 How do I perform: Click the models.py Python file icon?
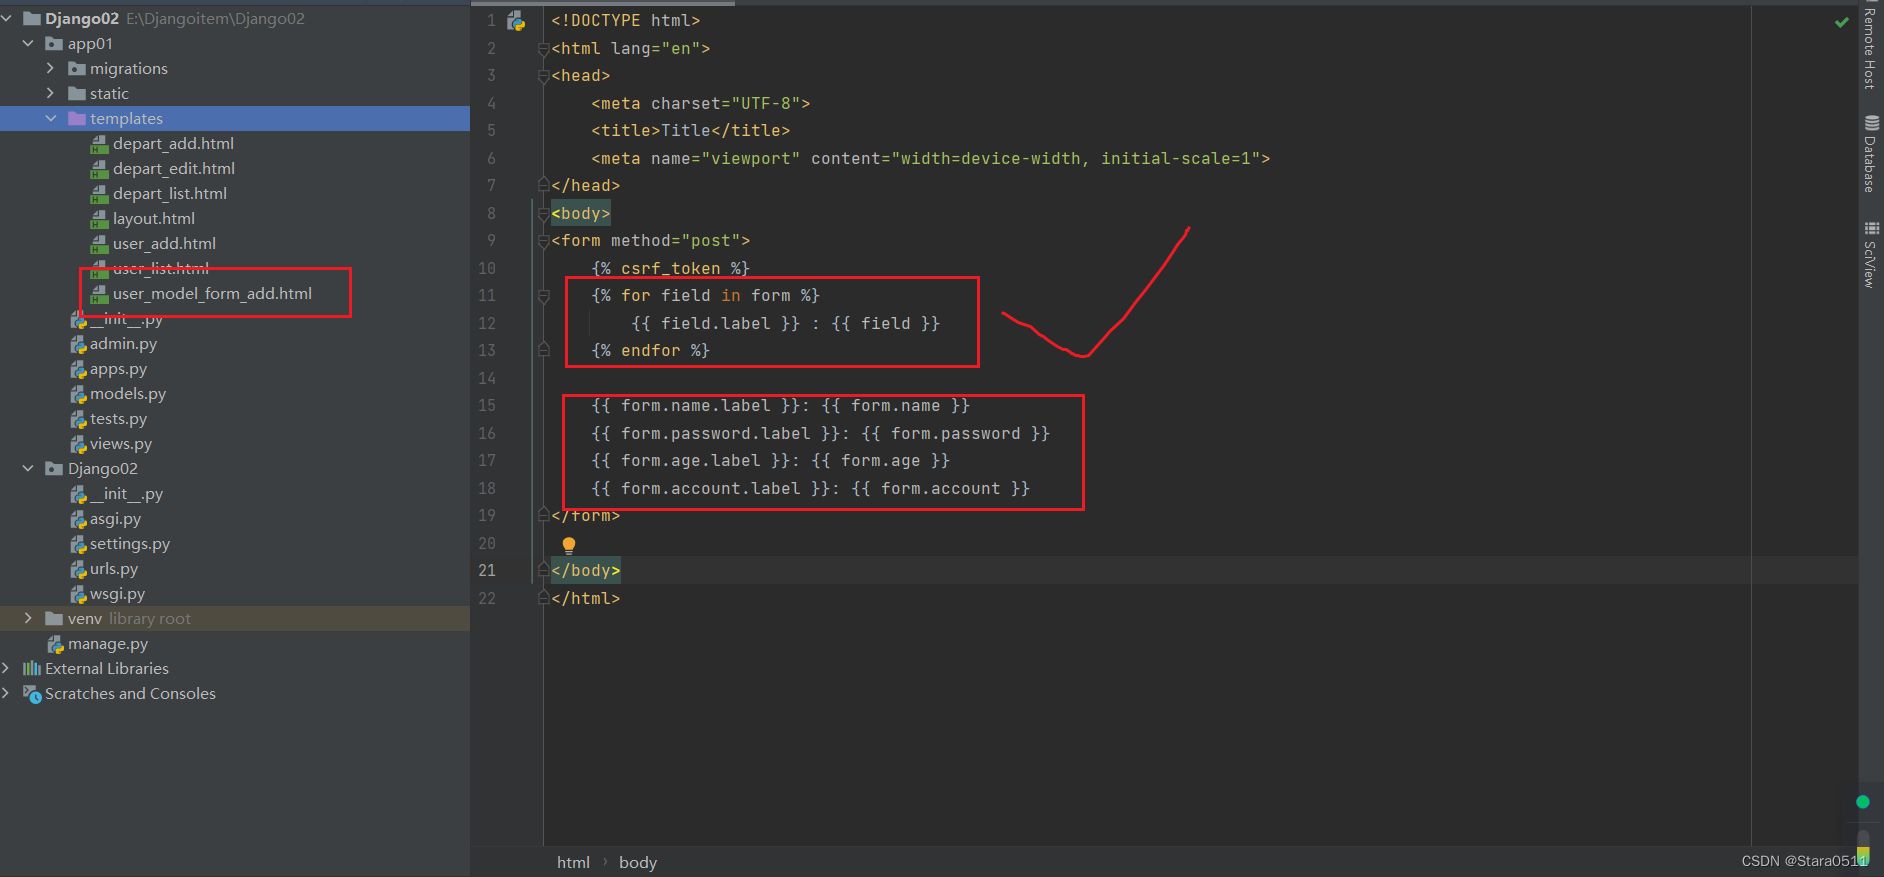pyautogui.click(x=78, y=394)
